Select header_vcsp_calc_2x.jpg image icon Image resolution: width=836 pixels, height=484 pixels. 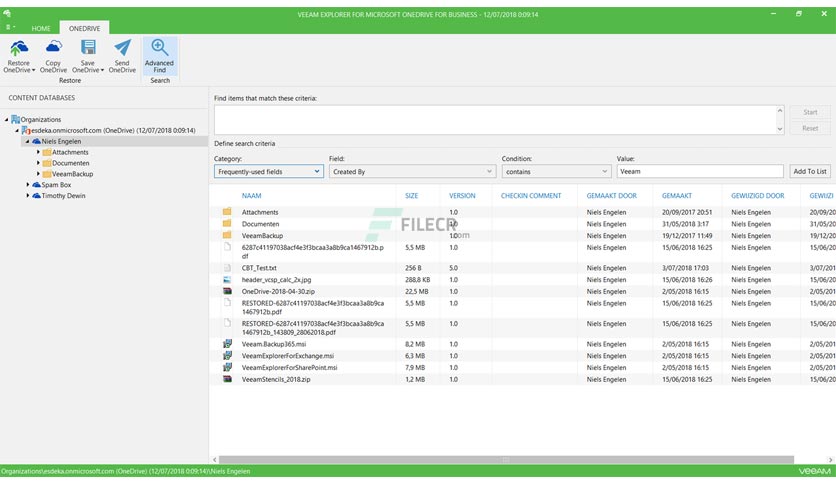point(227,279)
